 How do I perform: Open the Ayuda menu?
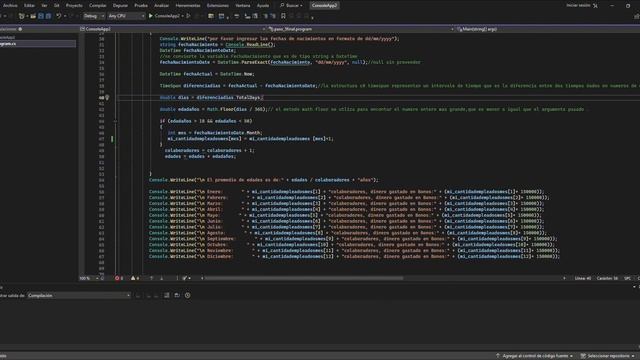click(263, 6)
